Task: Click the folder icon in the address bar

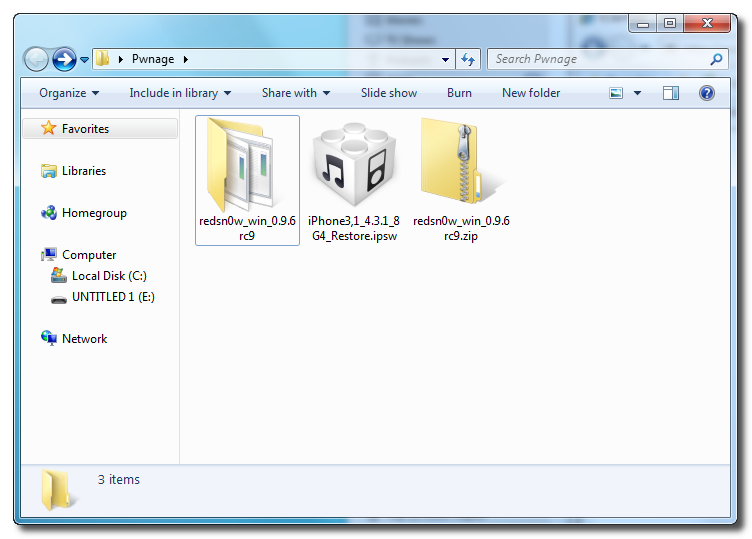Action: (102, 59)
